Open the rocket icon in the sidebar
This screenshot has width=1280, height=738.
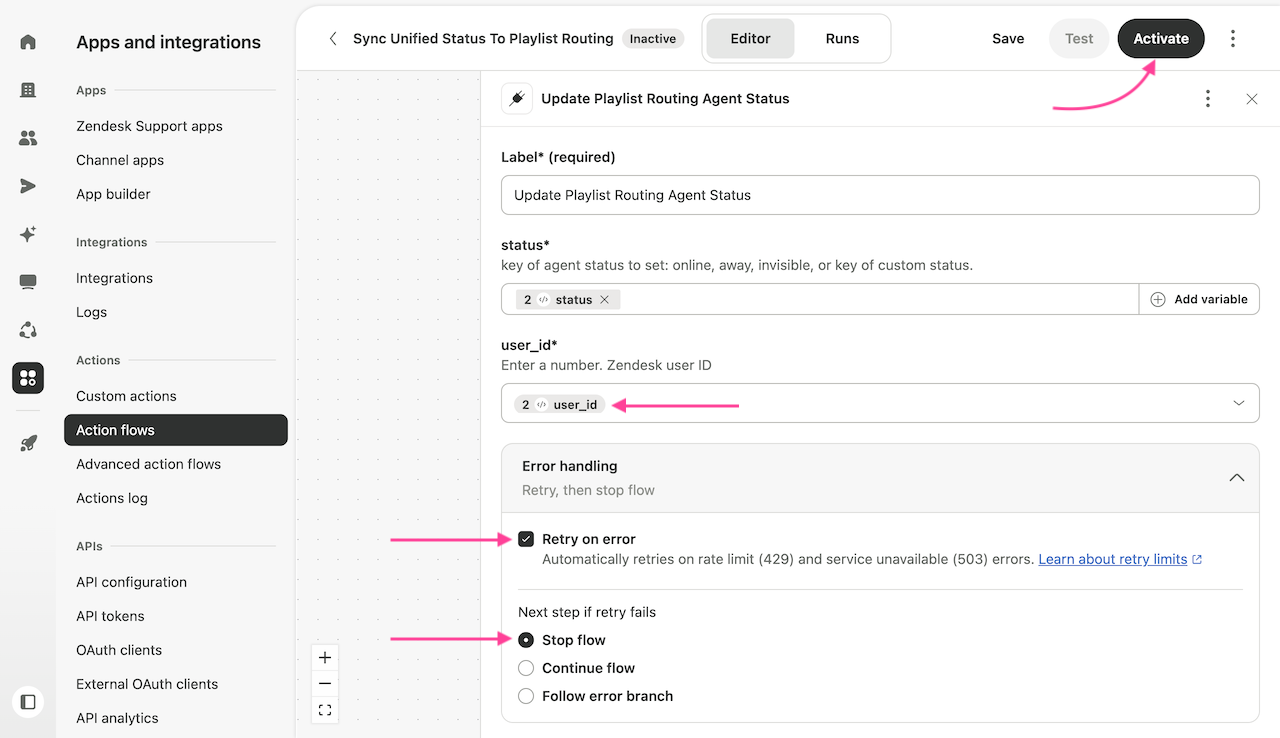point(28,443)
